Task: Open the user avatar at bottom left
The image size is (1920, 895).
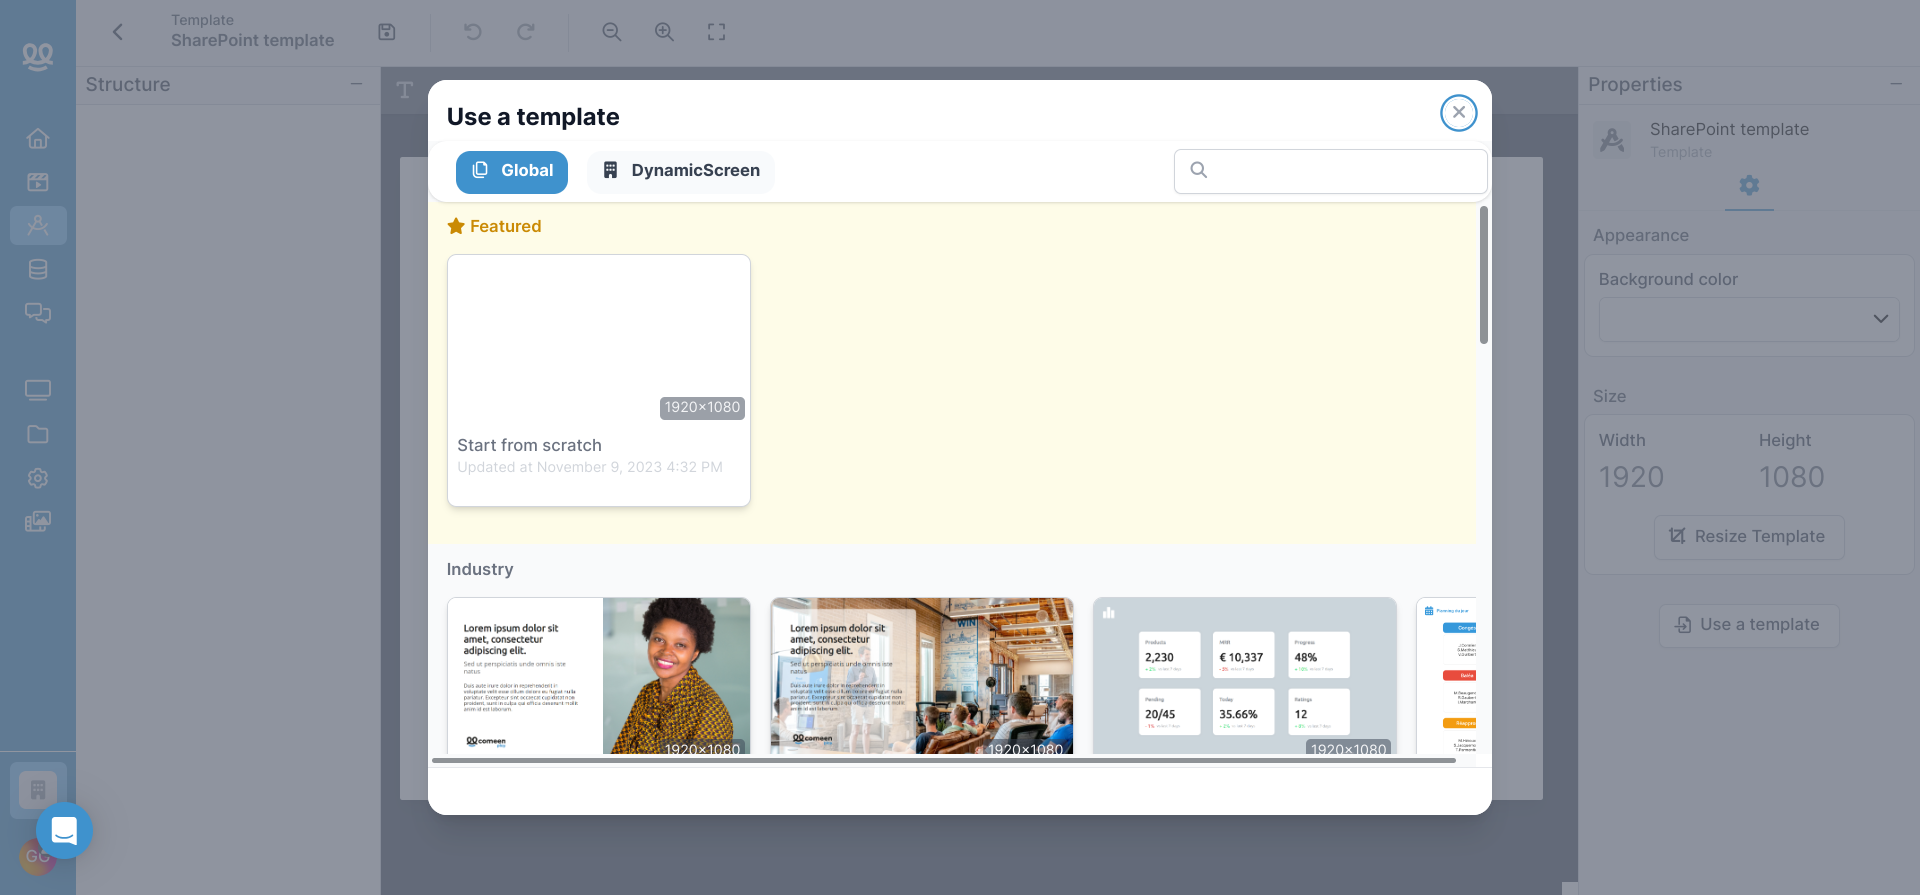Action: 38,857
